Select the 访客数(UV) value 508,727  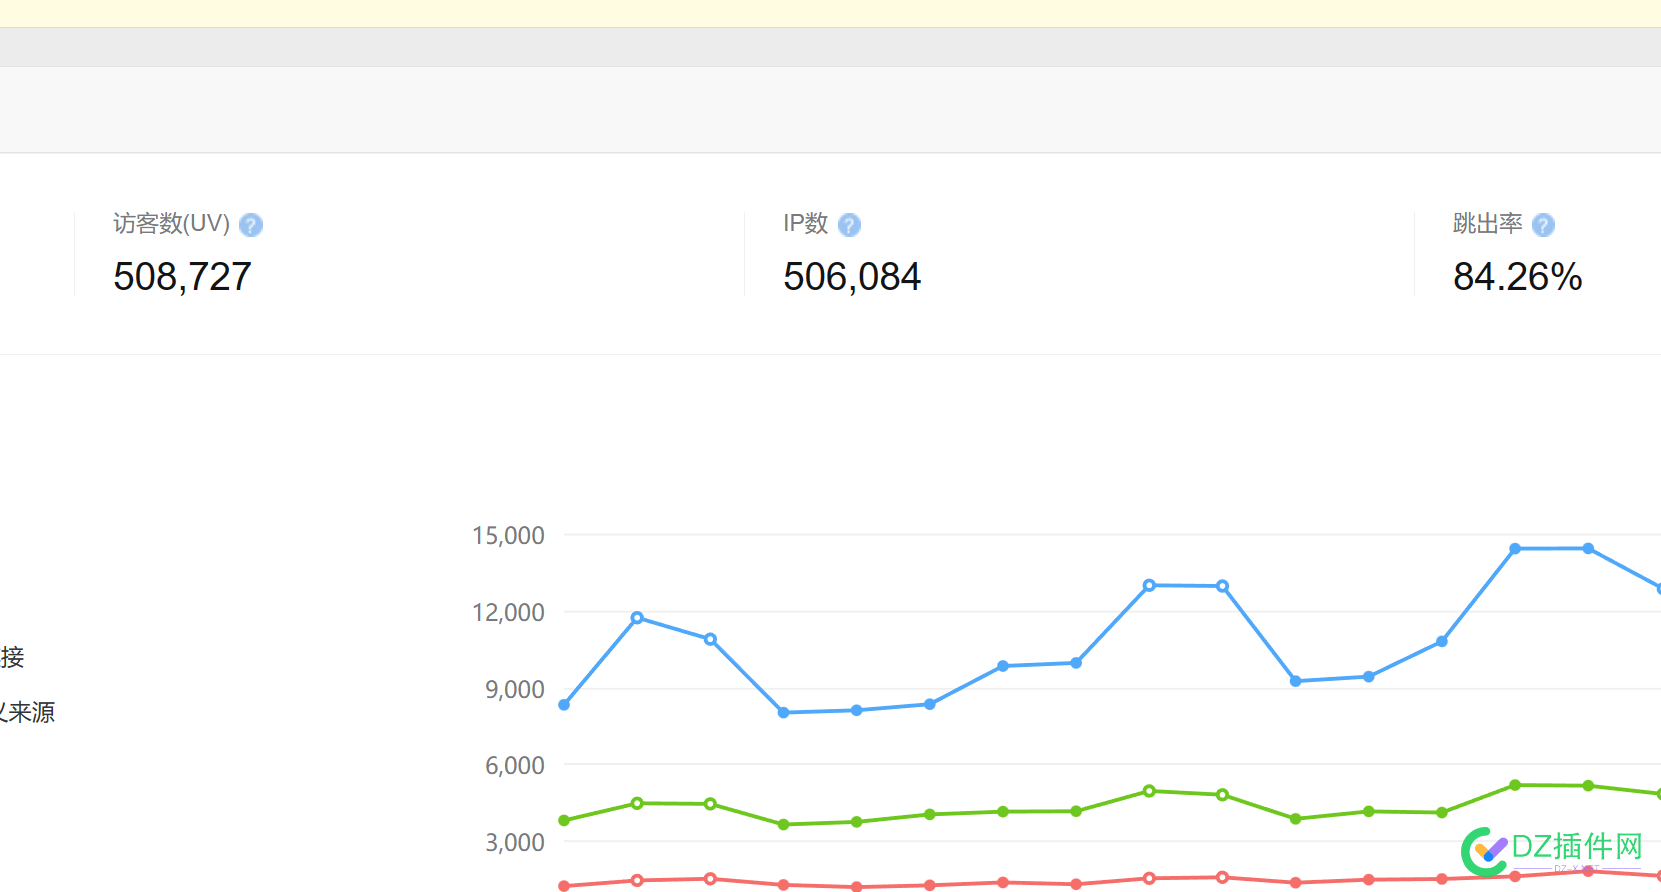coord(182,277)
